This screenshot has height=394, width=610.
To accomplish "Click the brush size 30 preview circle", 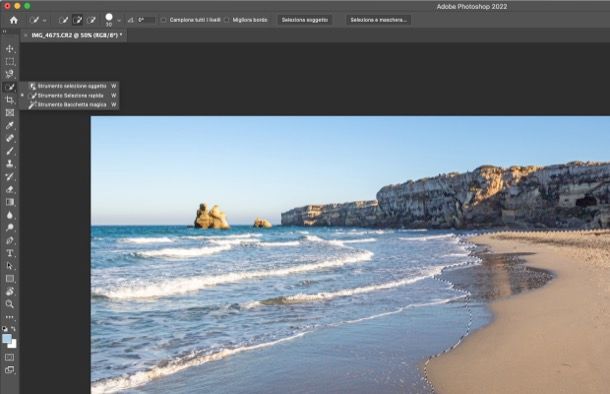I will tap(109, 17).
